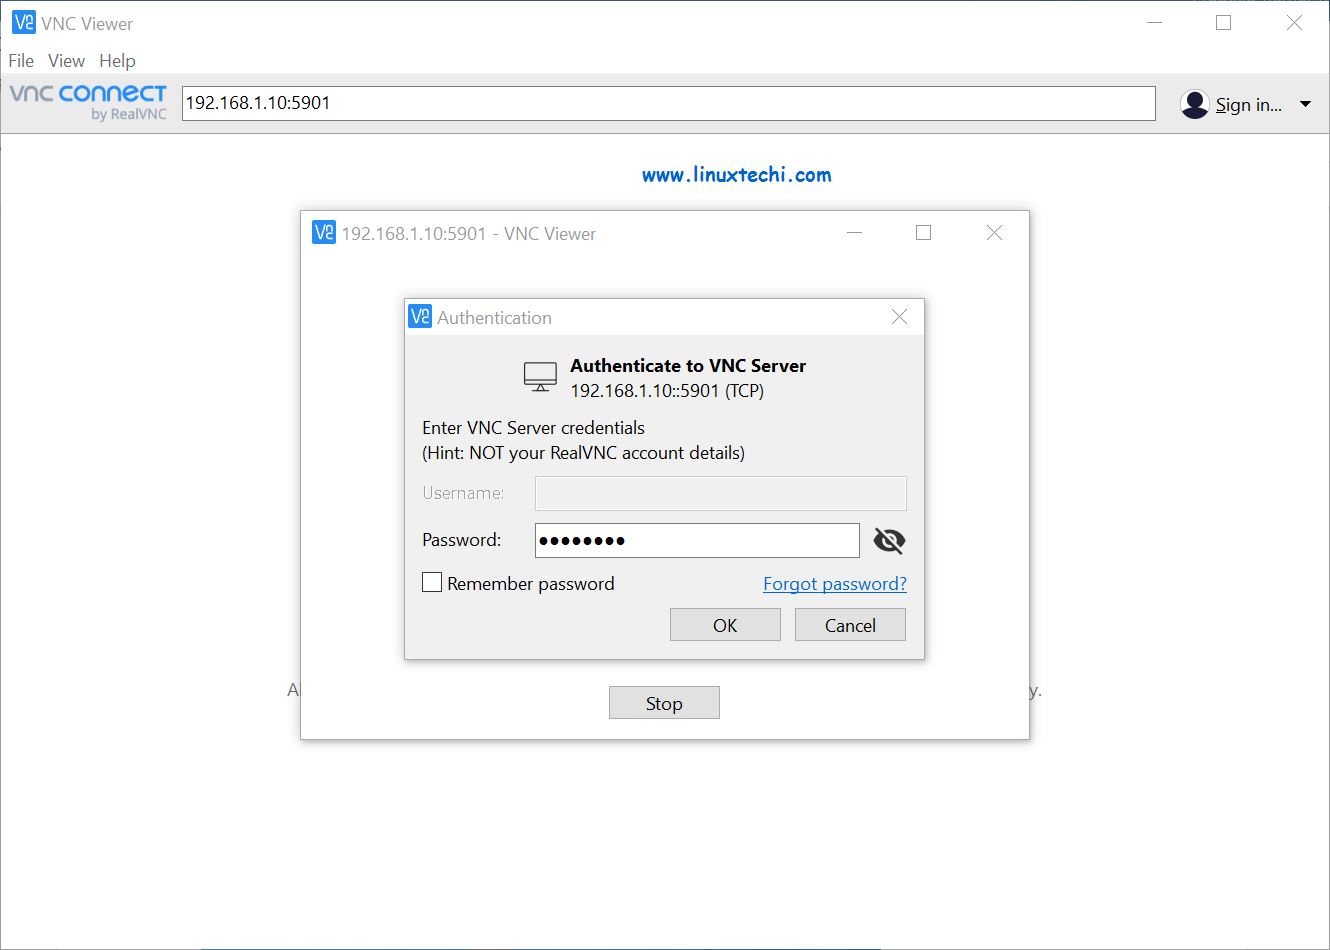
Task: Click the Ve logo in the main title bar
Action: (21, 22)
